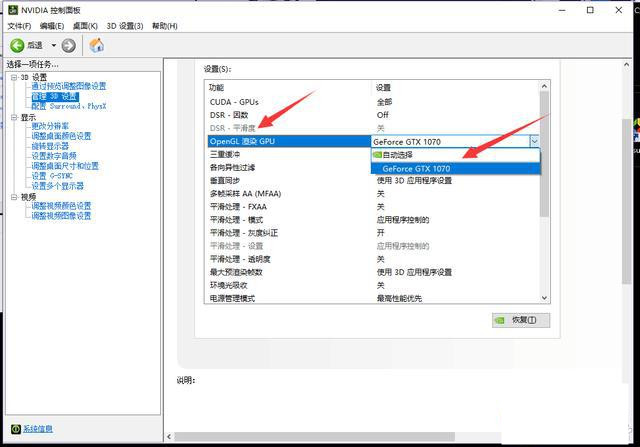Viewport: 640px width, 447px height.
Task: Collapse the 显示 tree node
Action: 14,118
